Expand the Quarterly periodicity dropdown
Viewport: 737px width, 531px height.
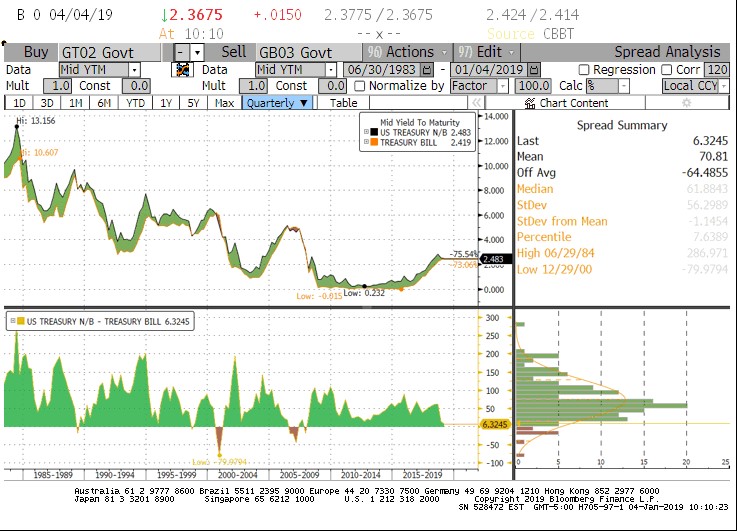click(277, 103)
